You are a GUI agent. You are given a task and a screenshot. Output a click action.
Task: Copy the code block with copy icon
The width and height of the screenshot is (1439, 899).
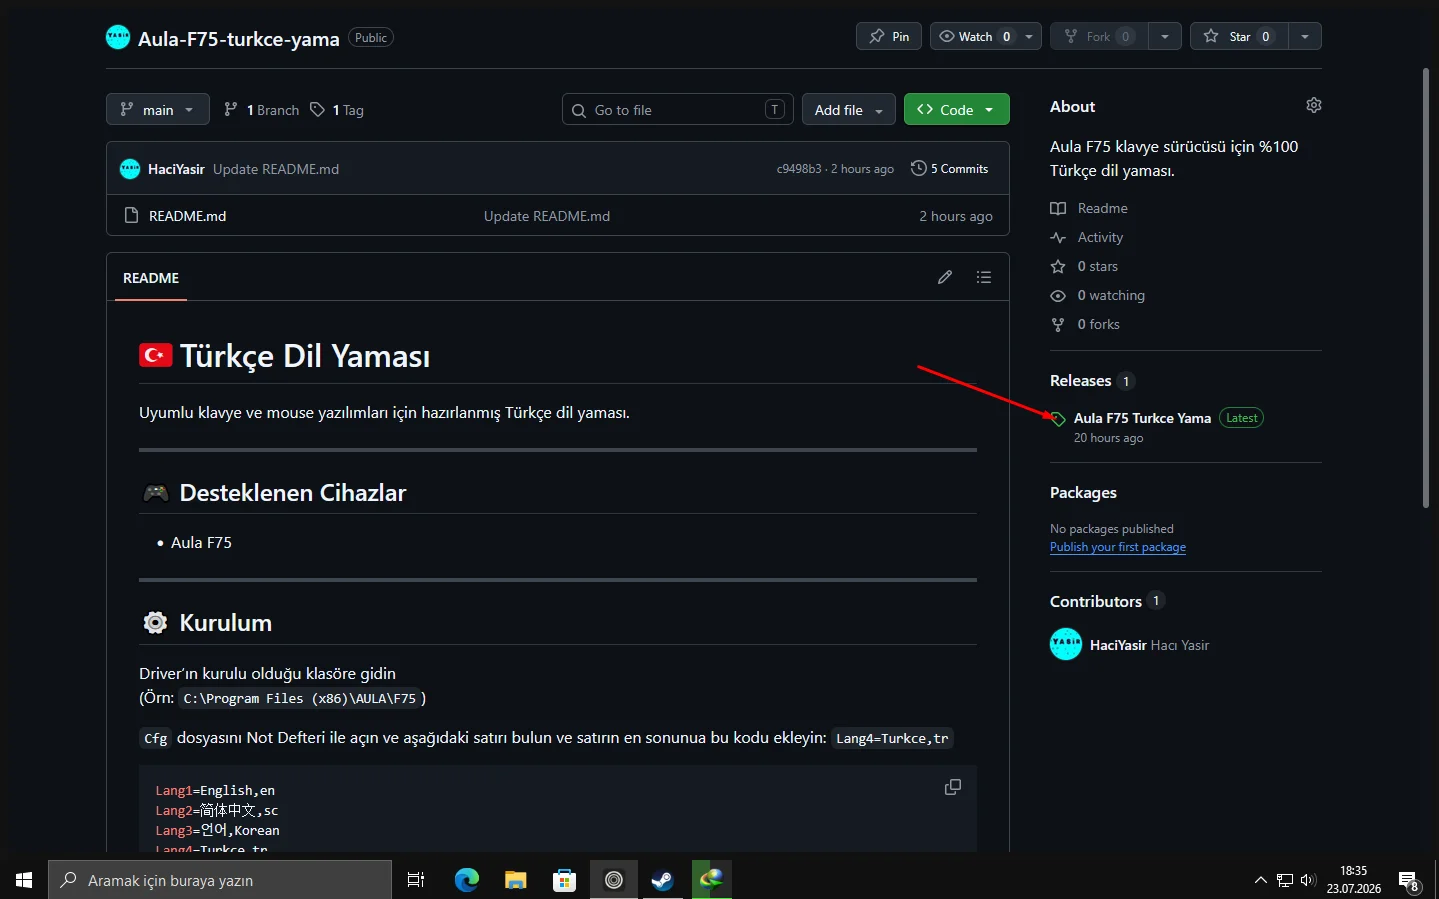tap(953, 788)
